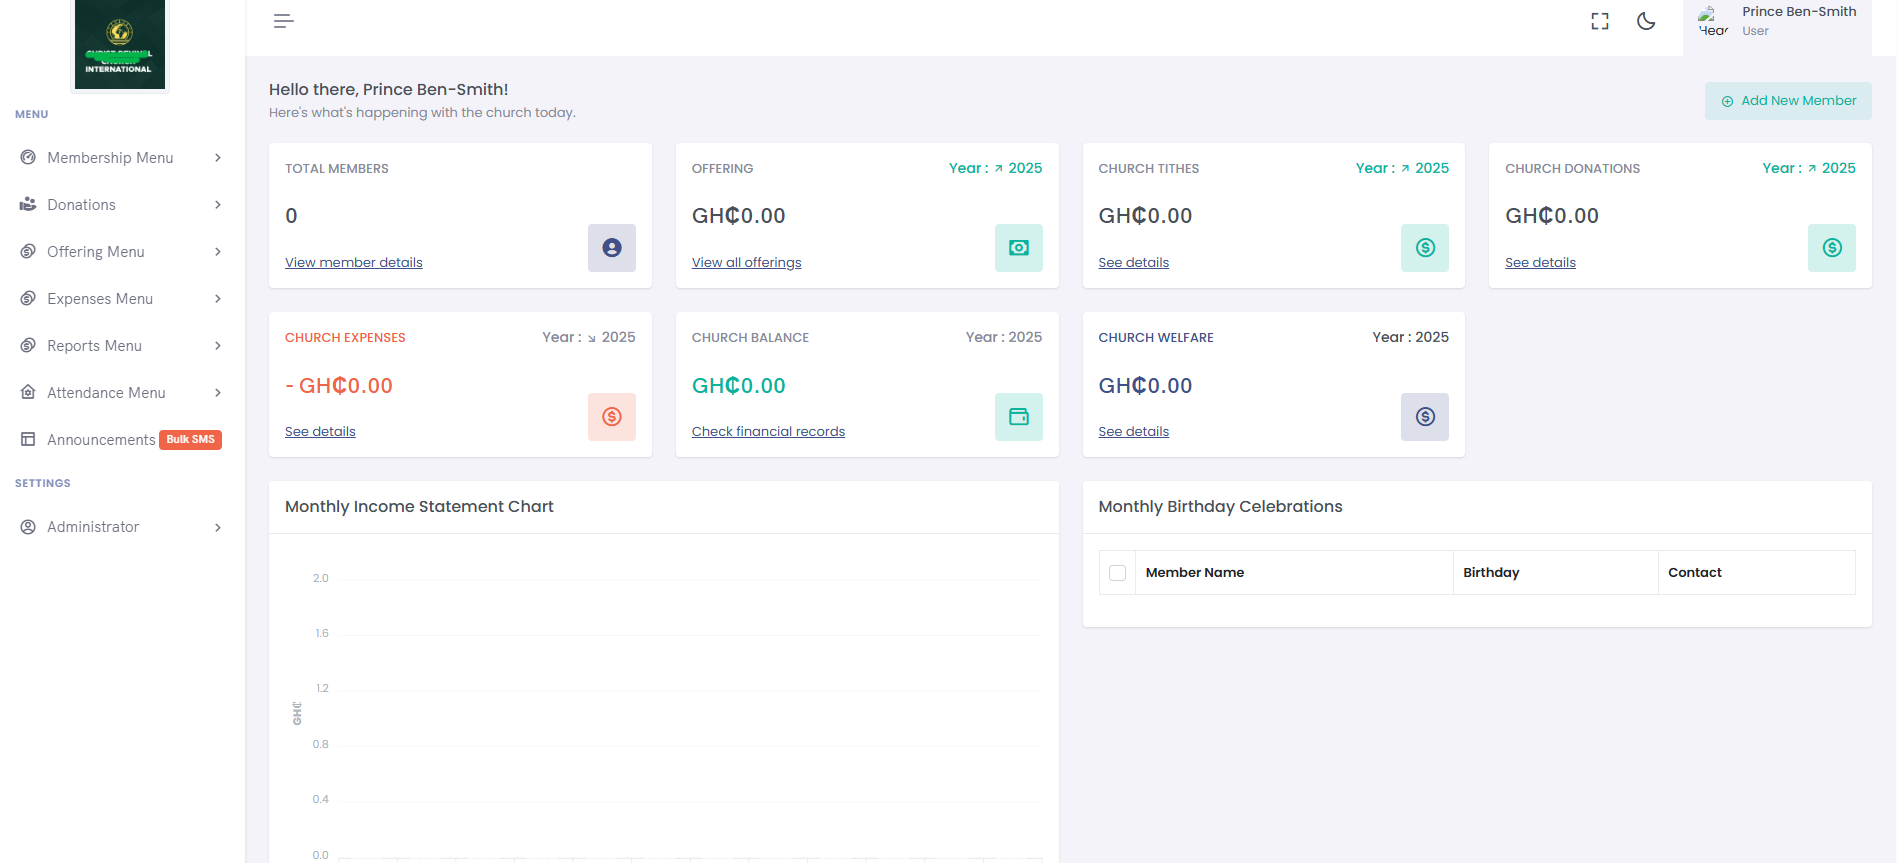The width and height of the screenshot is (1897, 863).
Task: Open the View member details link
Action: point(353,263)
